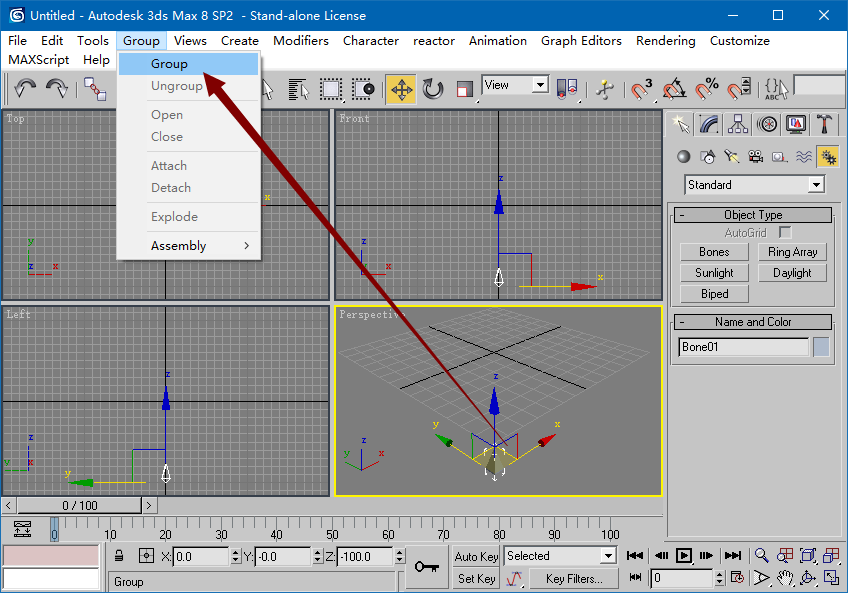Open the Modifiers menu

coord(301,41)
